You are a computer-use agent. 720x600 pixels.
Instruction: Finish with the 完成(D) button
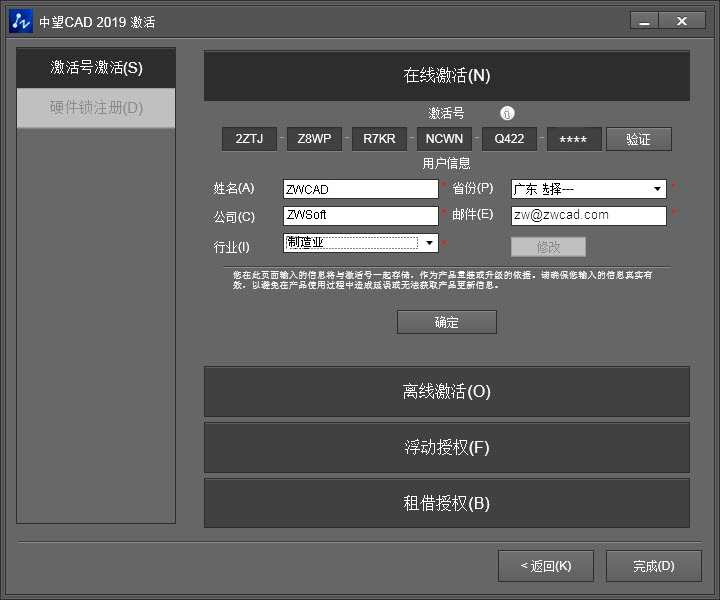[654, 566]
